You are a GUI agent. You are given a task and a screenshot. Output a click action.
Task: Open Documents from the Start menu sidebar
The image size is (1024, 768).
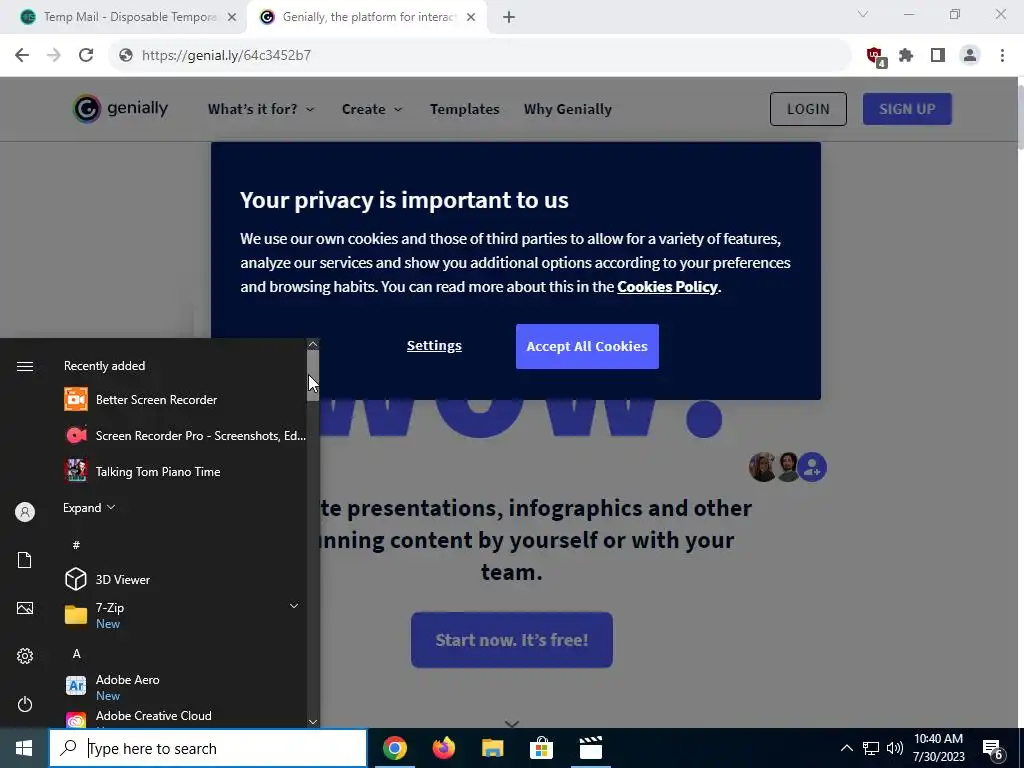(25, 560)
